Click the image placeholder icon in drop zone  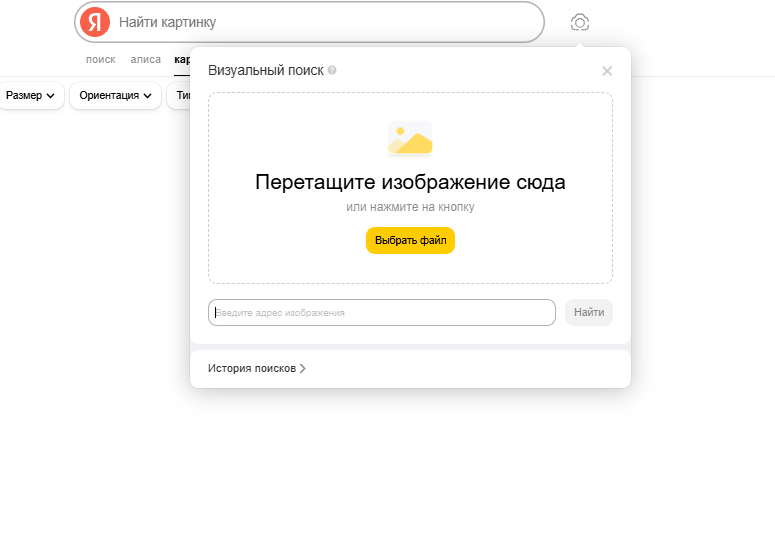pos(410,139)
